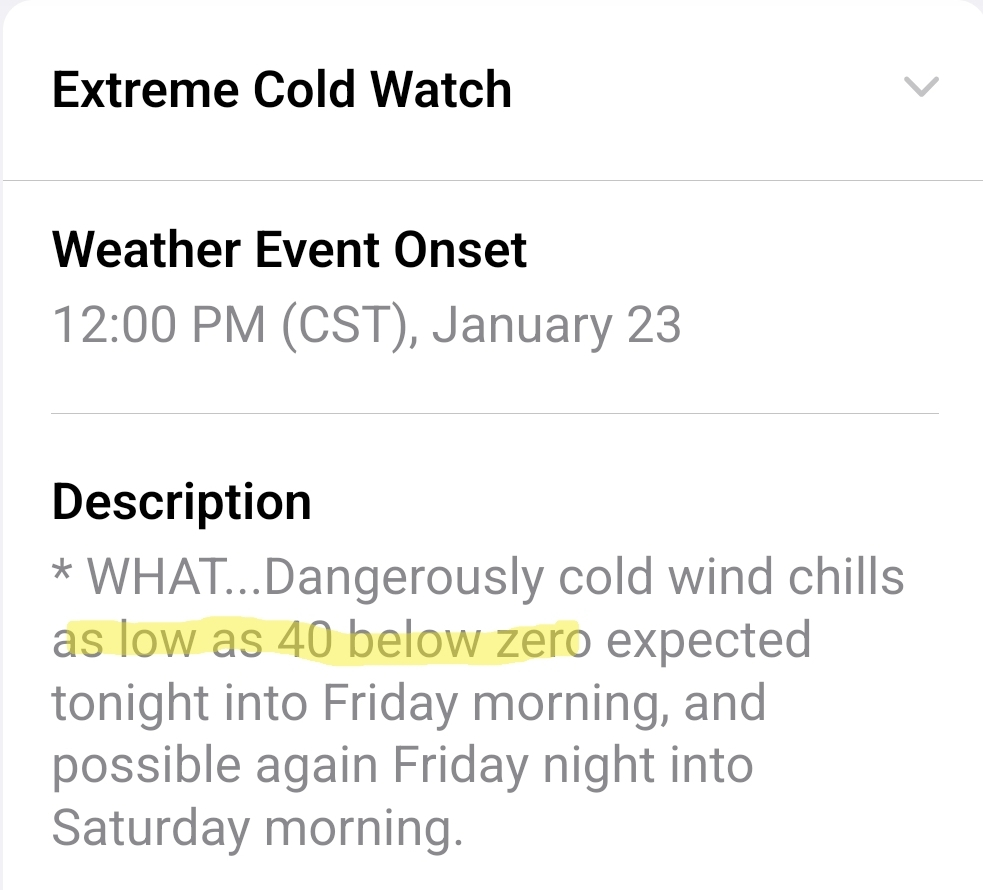Image resolution: width=983 pixels, height=890 pixels.
Task: Tap the asterisk before WHAT
Action: coord(61,577)
